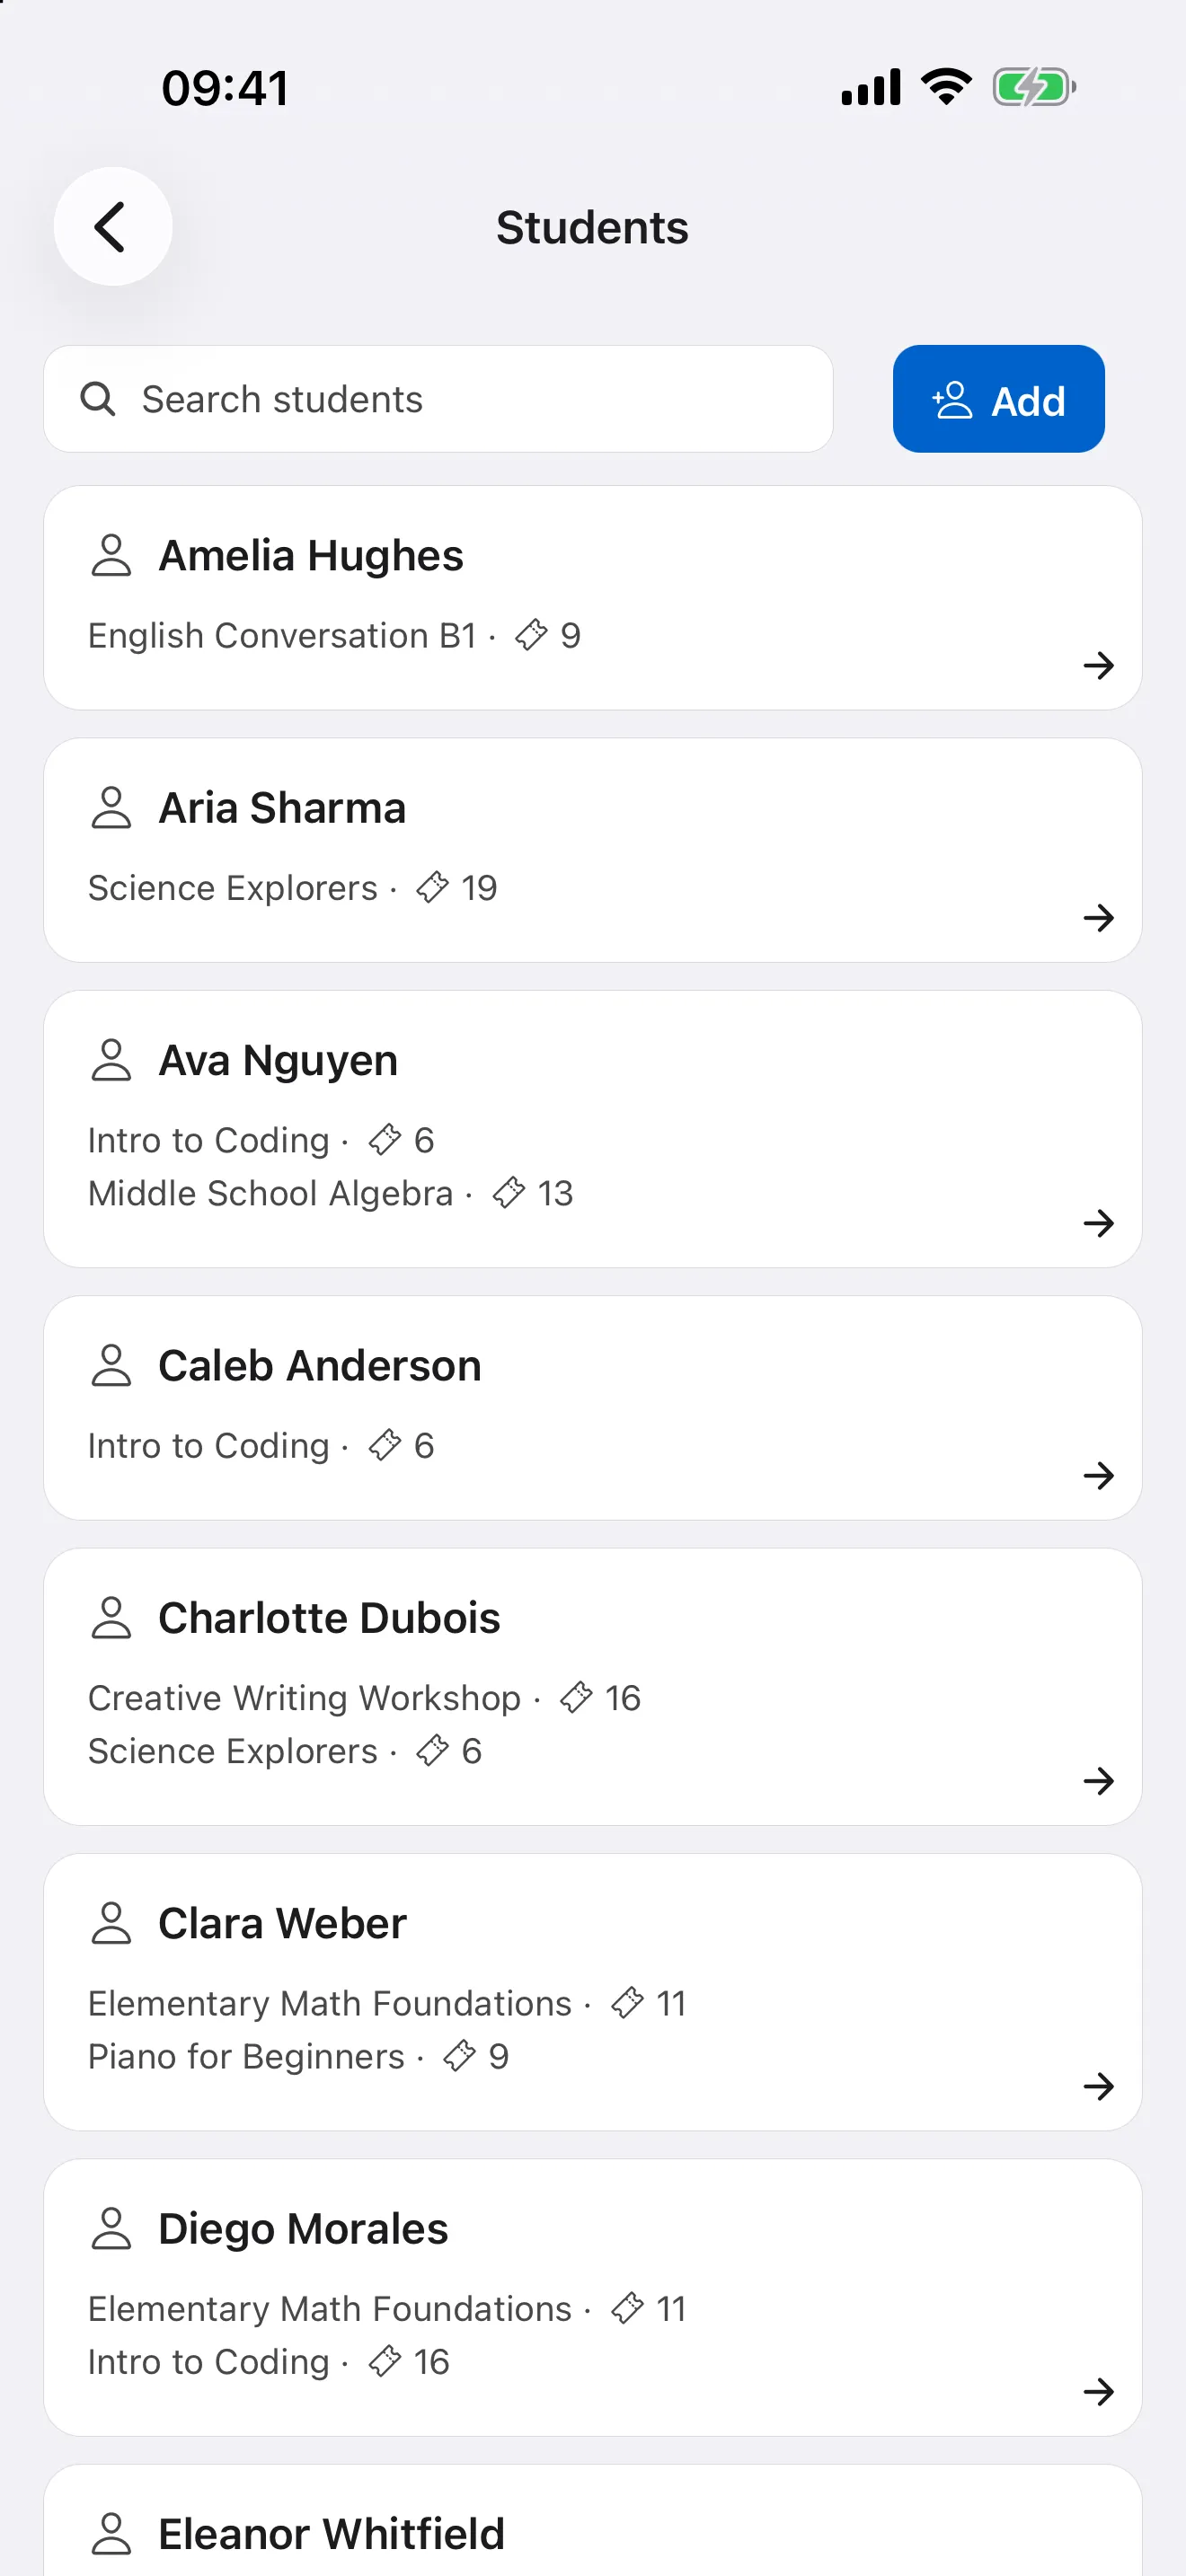Viewport: 1186px width, 2576px height.
Task: Tap the person icon beside Amelia Hughes
Action: [111, 555]
